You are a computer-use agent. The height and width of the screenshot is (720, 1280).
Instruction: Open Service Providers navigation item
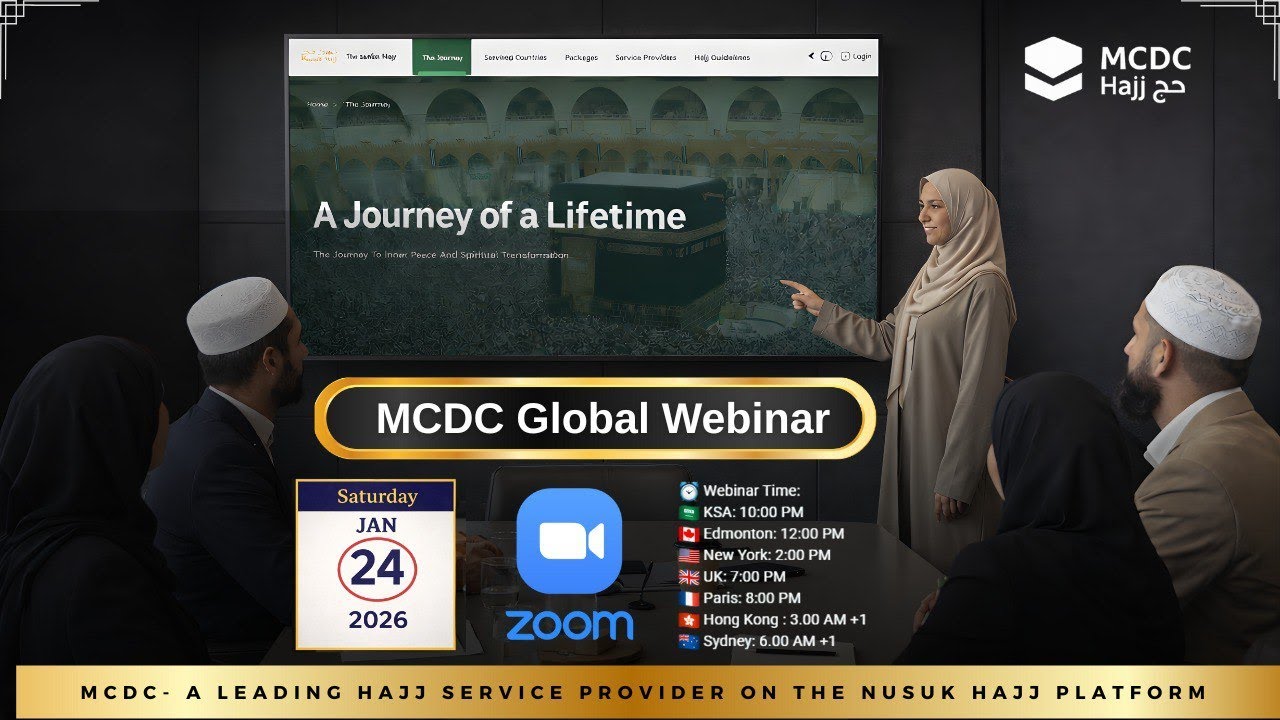[x=646, y=58]
